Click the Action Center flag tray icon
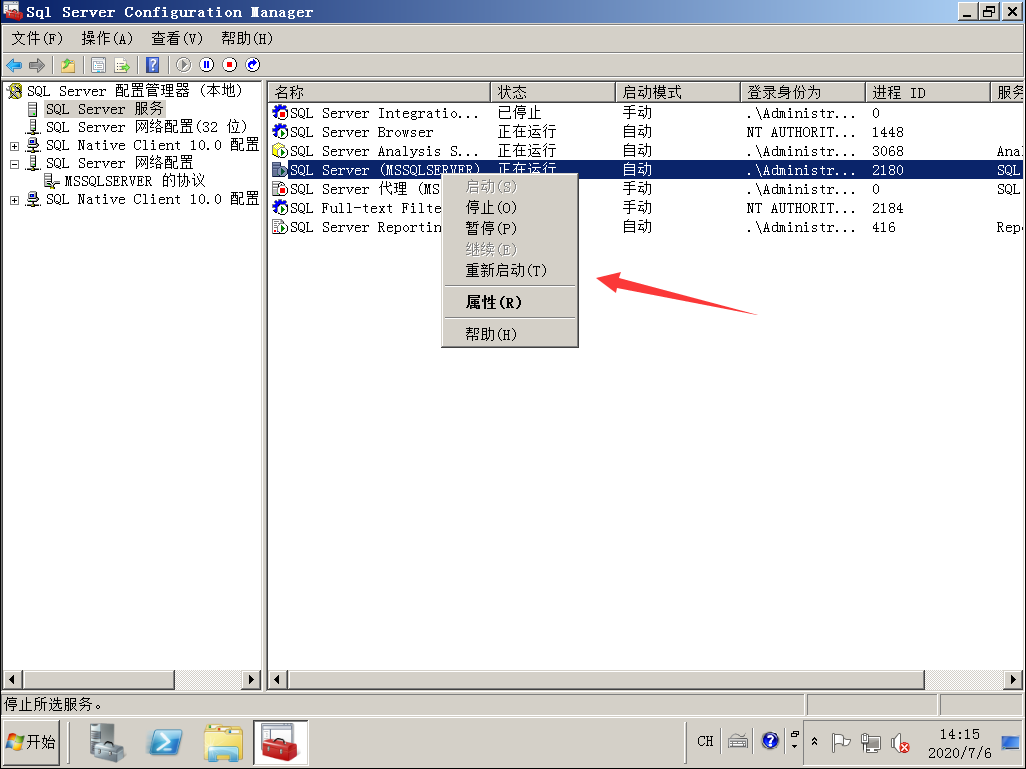1026x769 pixels. coord(840,743)
